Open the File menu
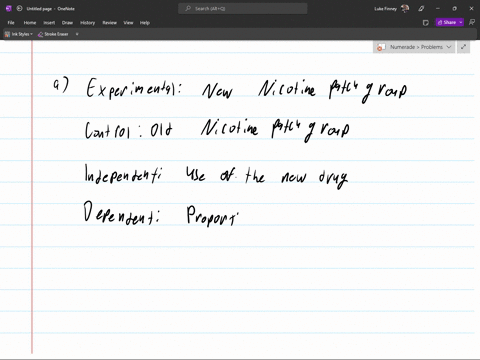Viewport: 480px width, 360px height. click(x=11, y=23)
